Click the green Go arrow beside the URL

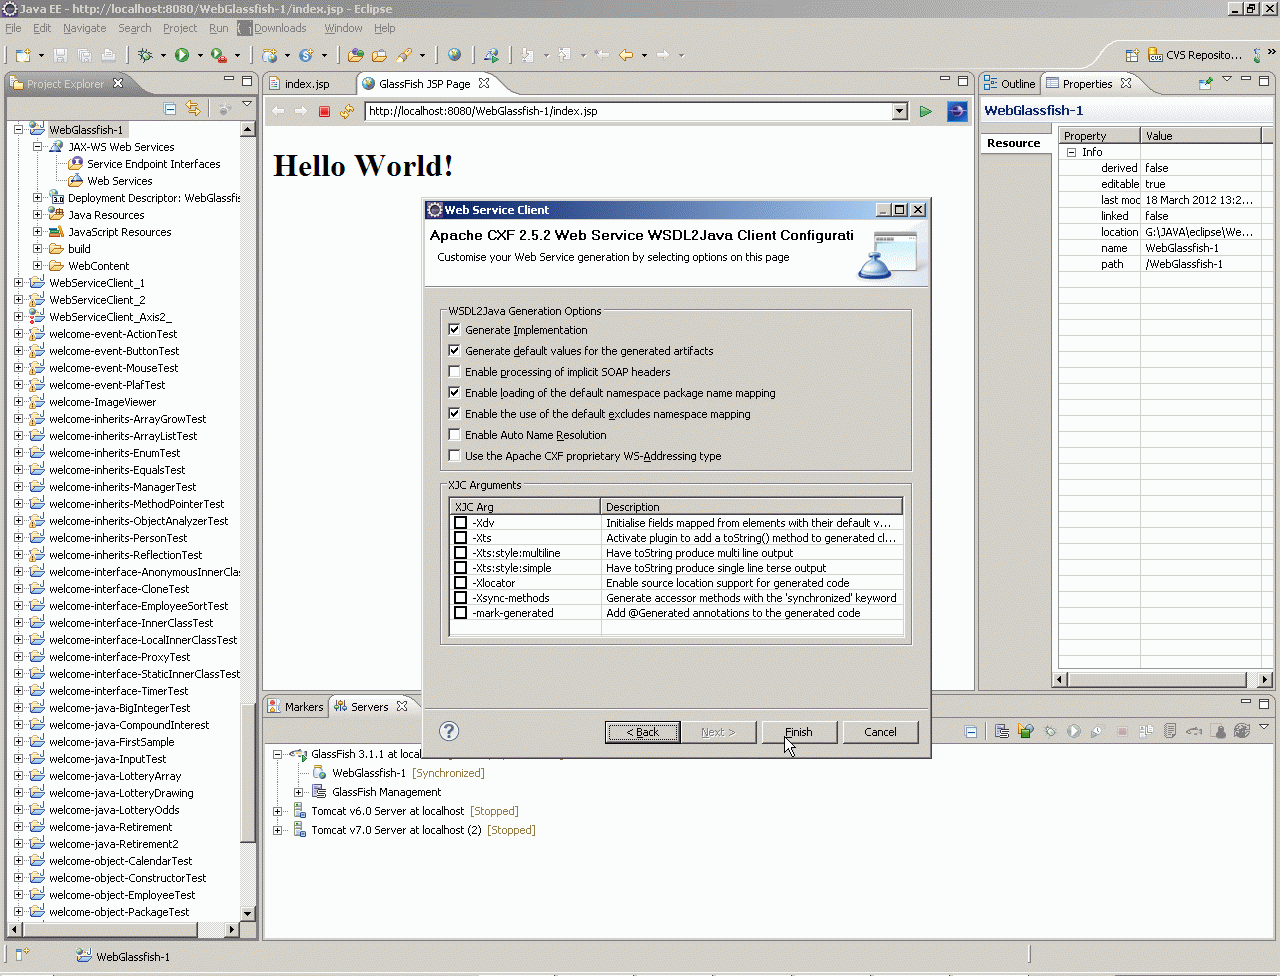[x=926, y=111]
